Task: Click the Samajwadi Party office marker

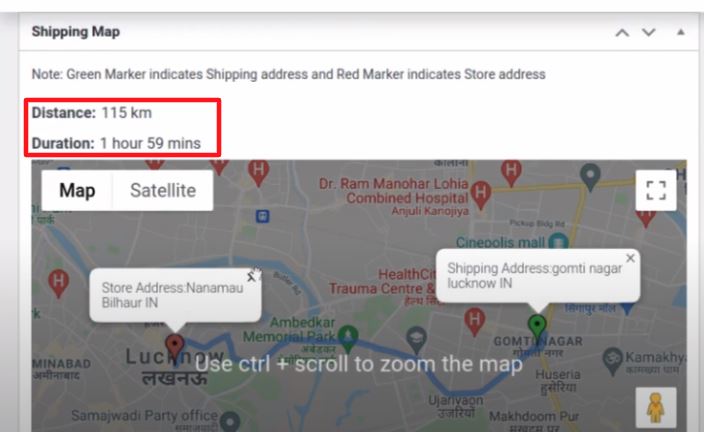Action: click(230, 422)
